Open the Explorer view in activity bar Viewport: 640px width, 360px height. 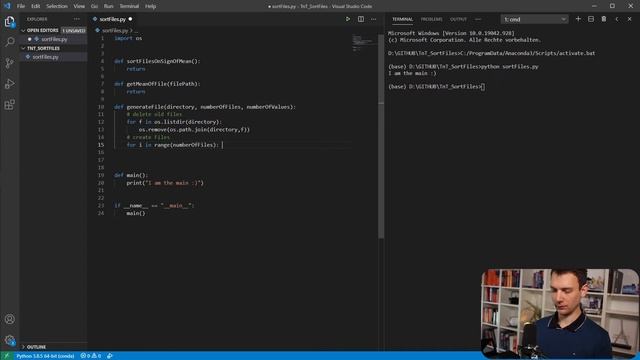tap(9, 22)
